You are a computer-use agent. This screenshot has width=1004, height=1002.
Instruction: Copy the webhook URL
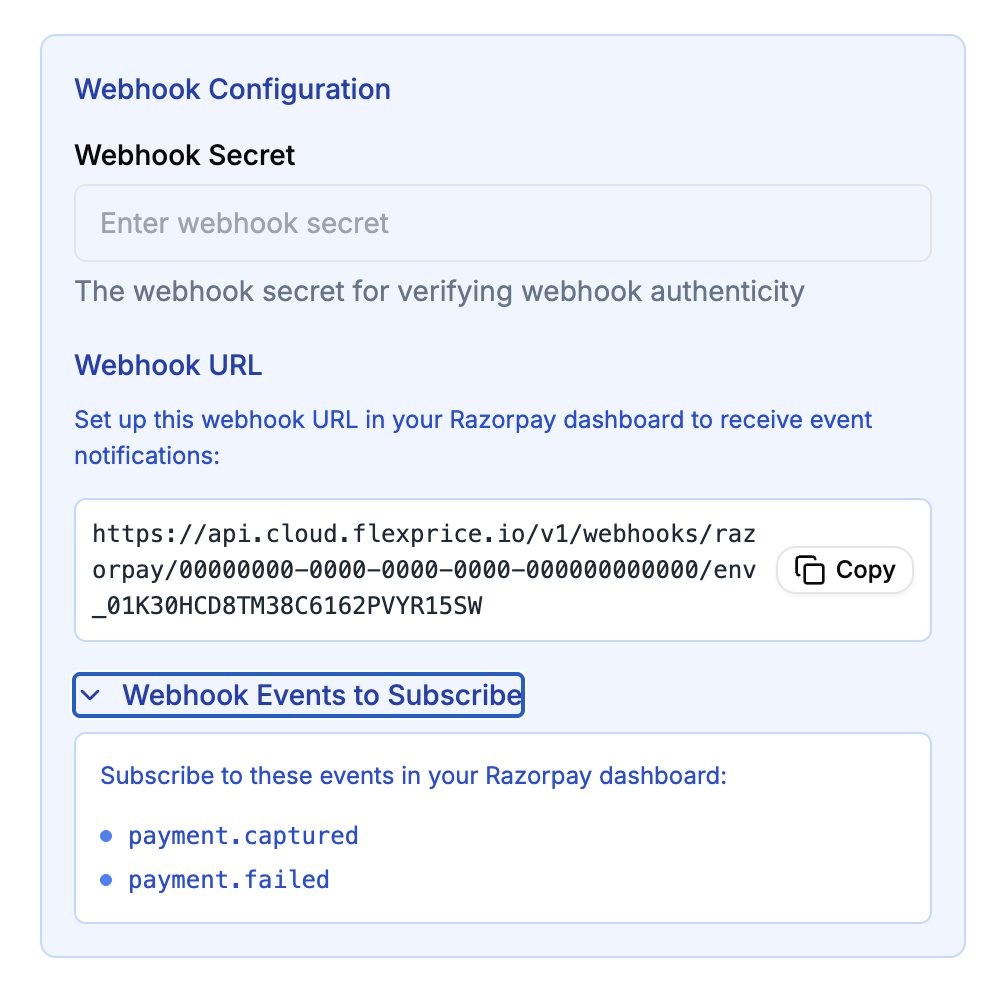click(844, 569)
